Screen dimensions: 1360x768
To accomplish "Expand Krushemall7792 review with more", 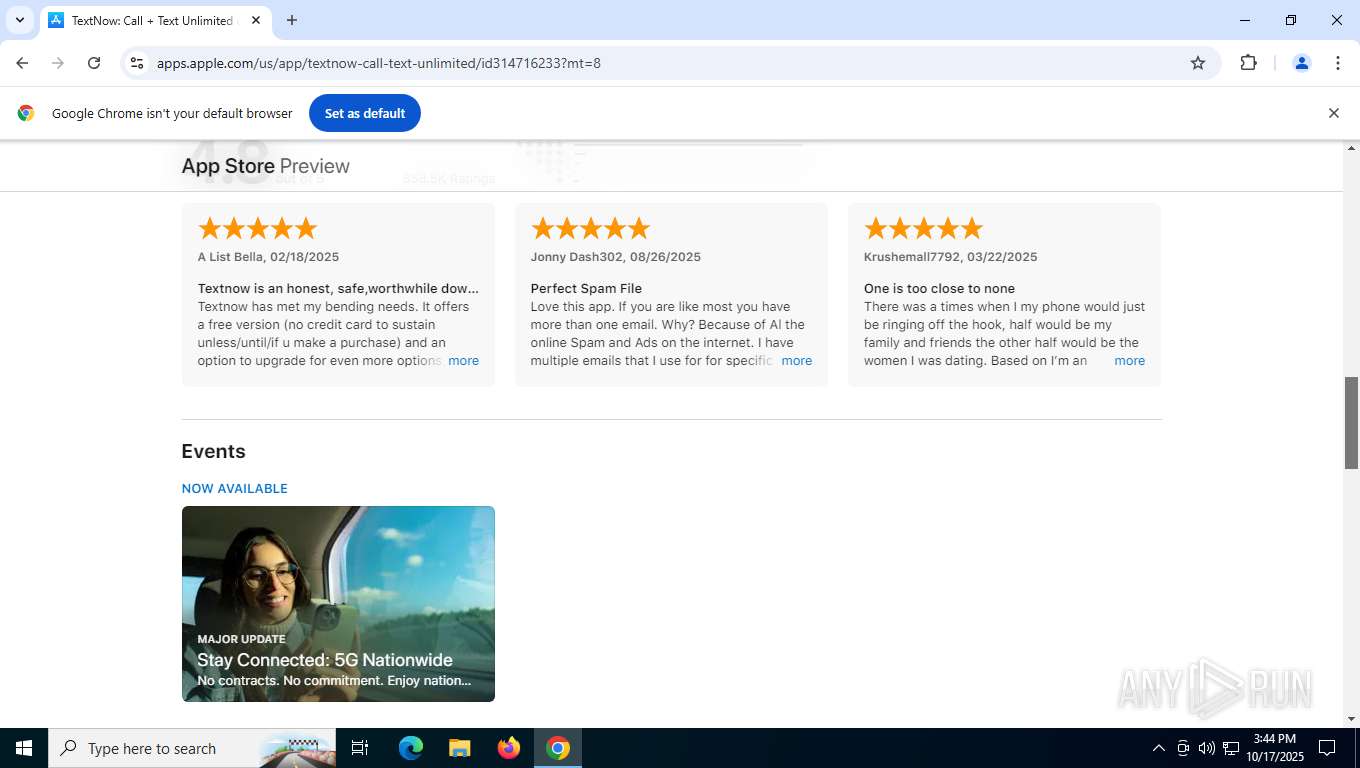I will coord(1129,361).
